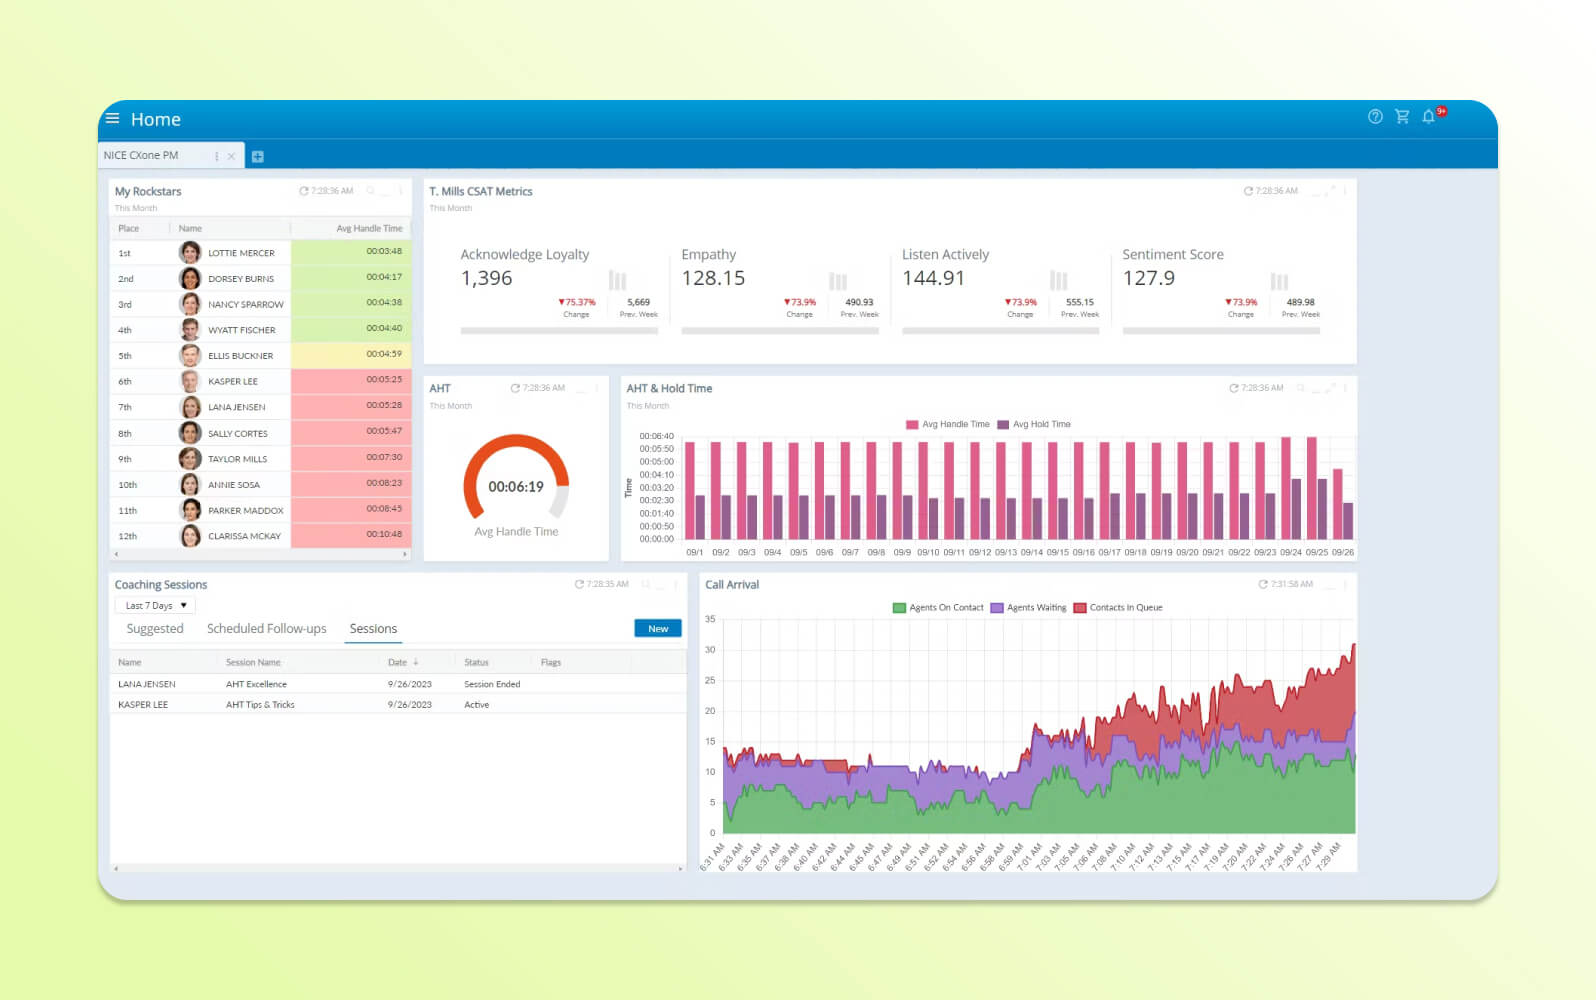Click the Coaching Sessions horizontal scrollbar
This screenshot has height=1000, width=1596.
click(x=398, y=868)
